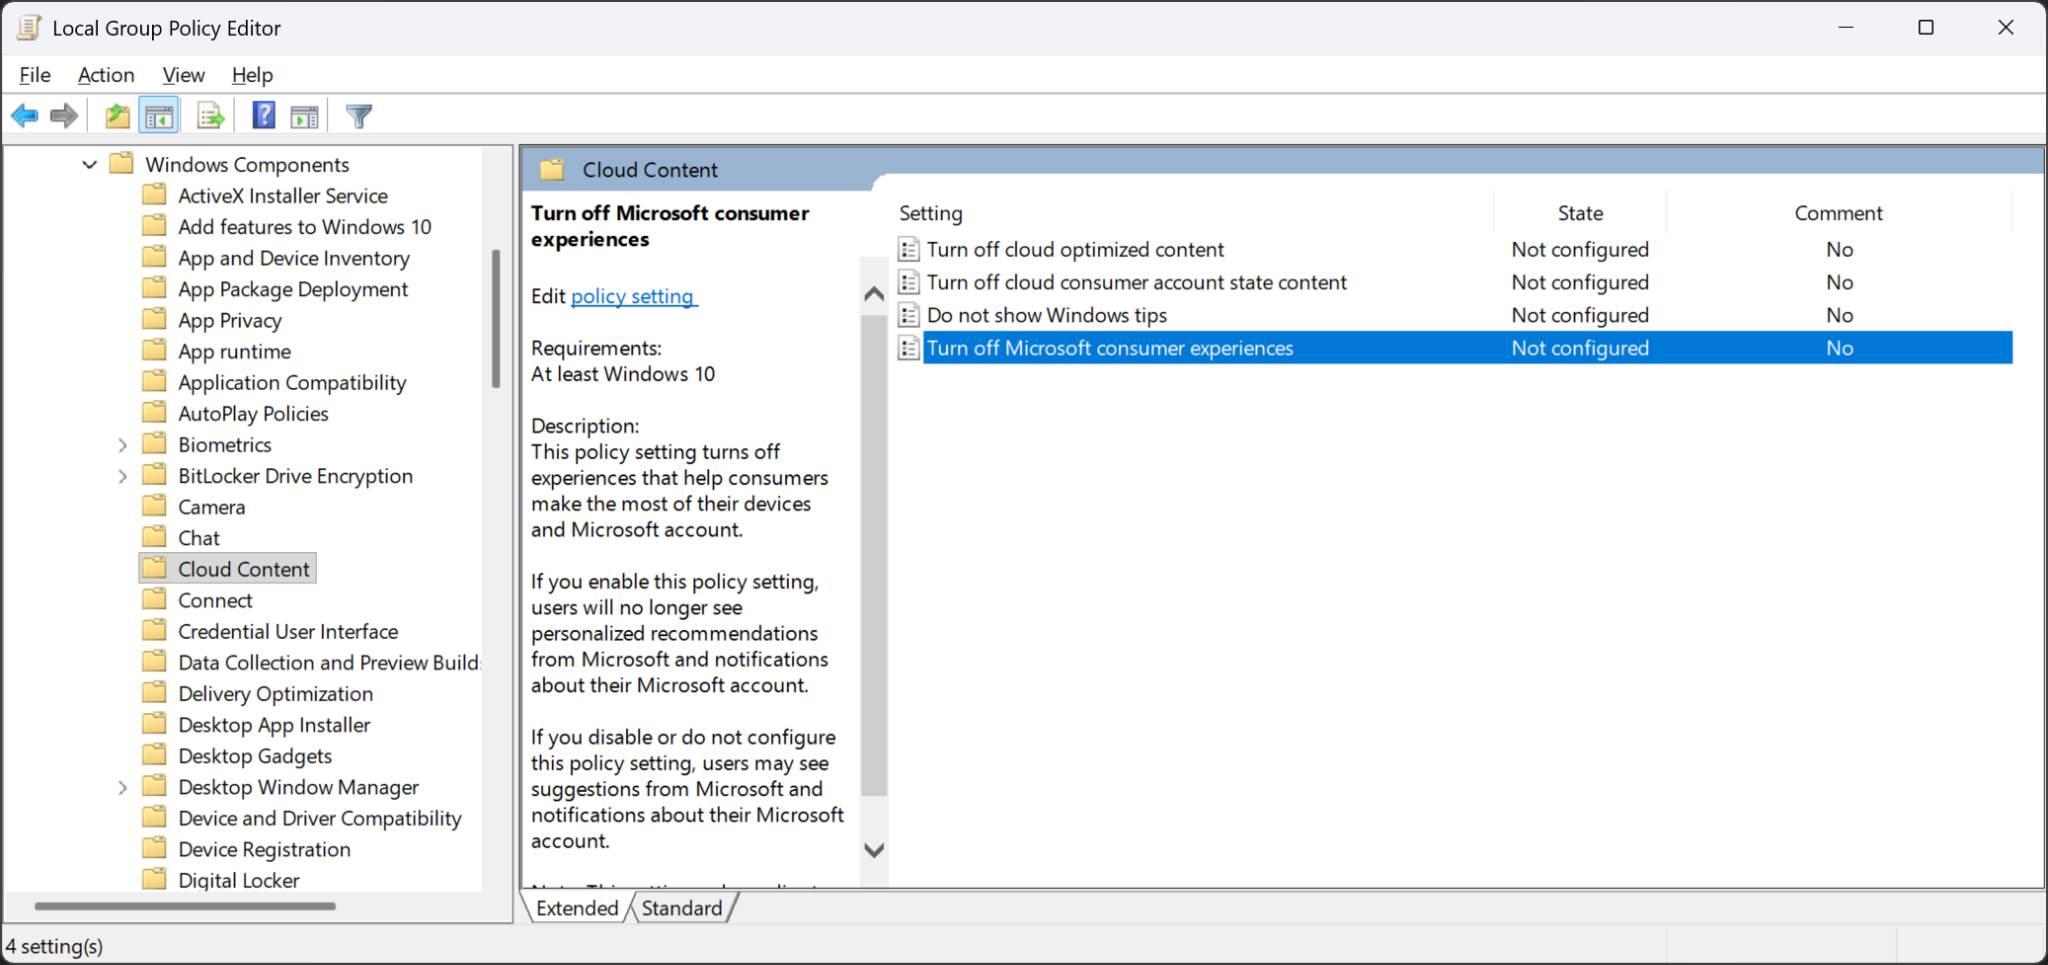2048x965 pixels.
Task: Toggle the Show/Hide Action Pane icon
Action: coord(304,117)
